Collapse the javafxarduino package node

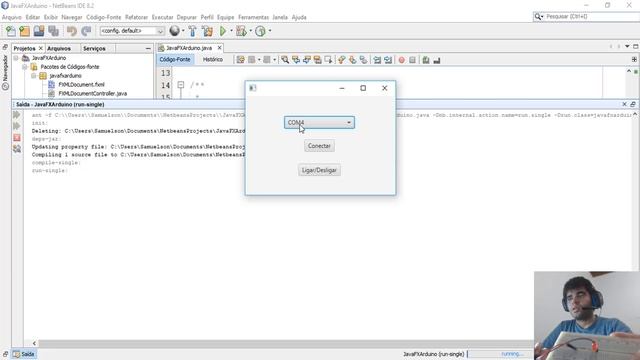click(34, 76)
